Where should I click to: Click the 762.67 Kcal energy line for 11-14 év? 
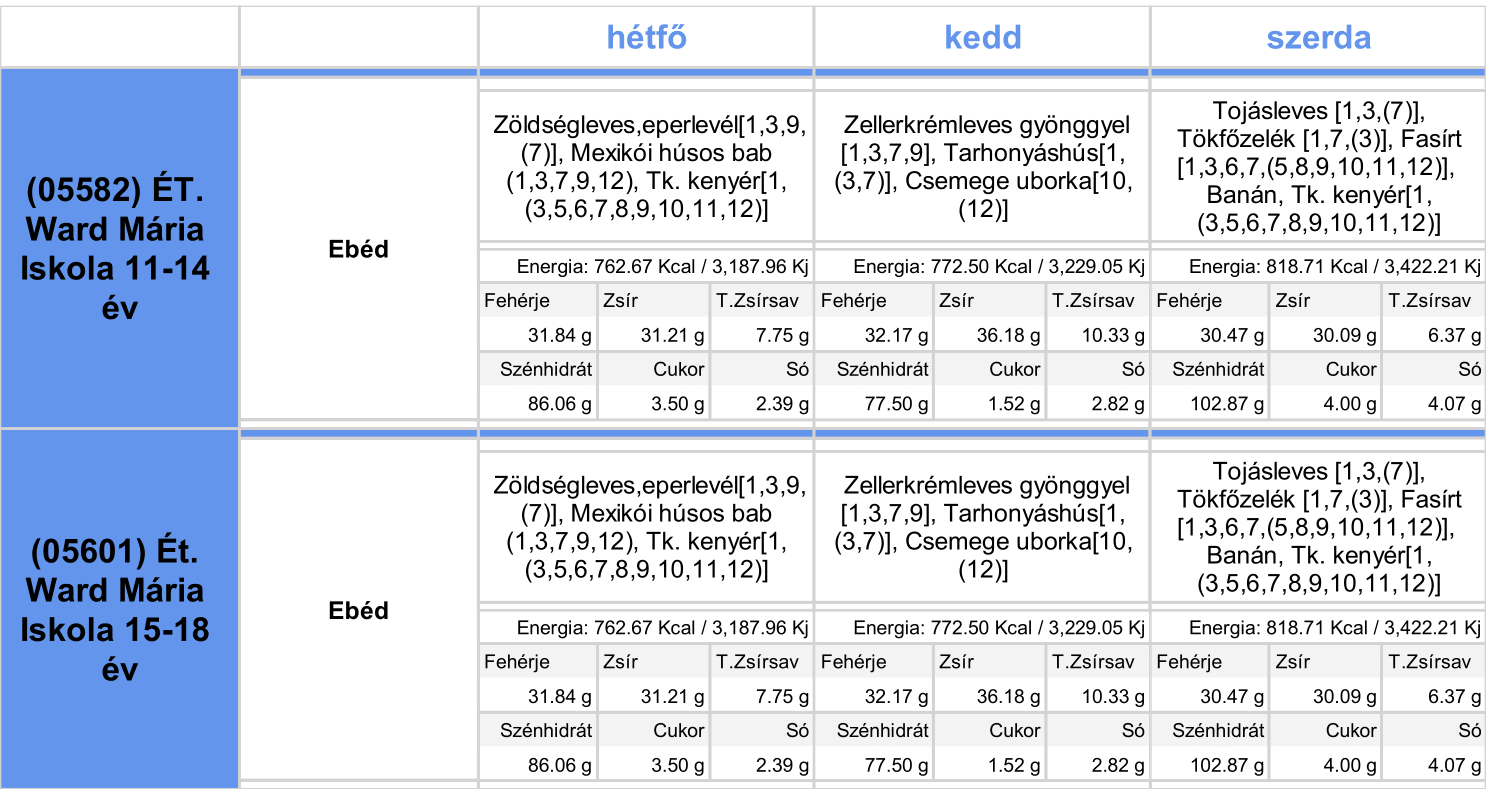pos(661,267)
